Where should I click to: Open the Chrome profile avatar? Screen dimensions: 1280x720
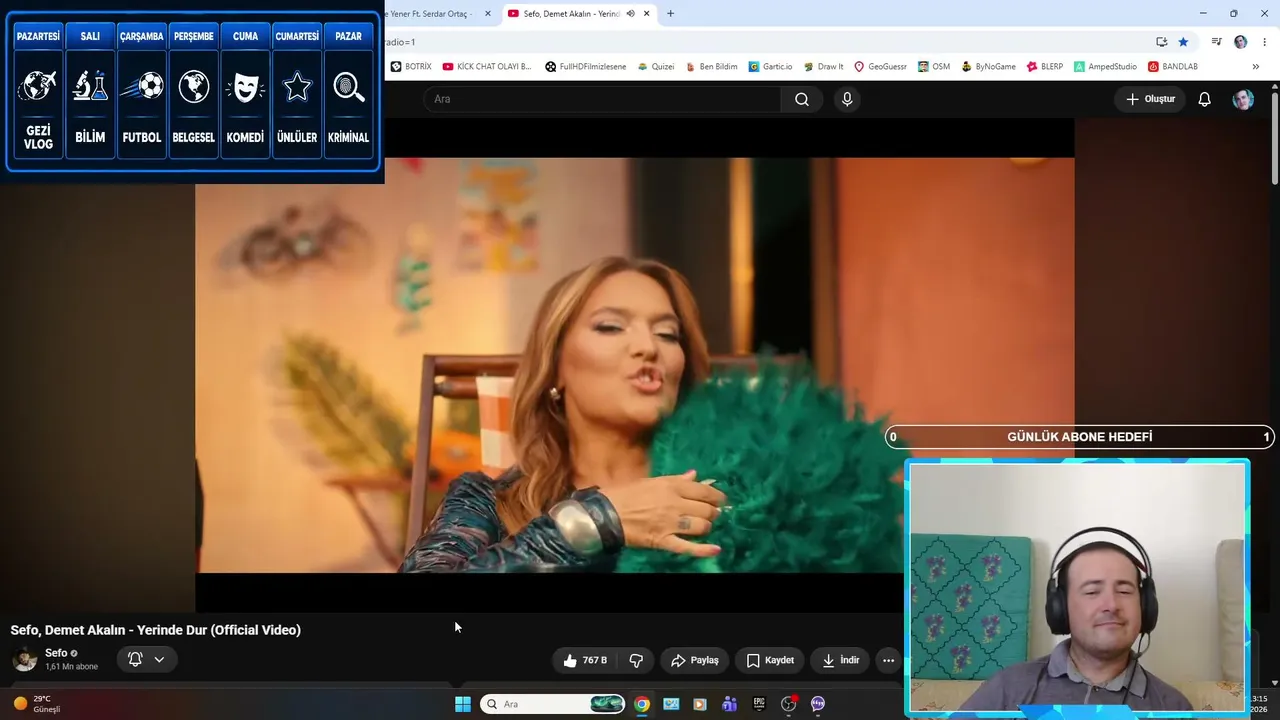(1241, 42)
